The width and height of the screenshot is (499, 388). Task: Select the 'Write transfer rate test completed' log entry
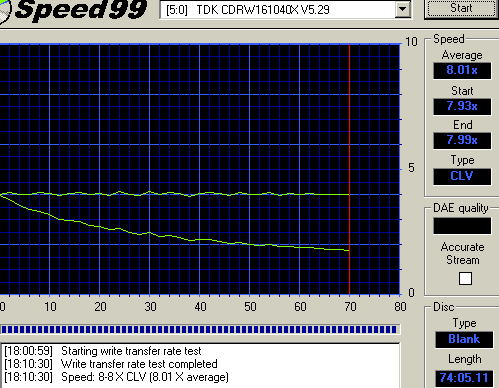111,364
